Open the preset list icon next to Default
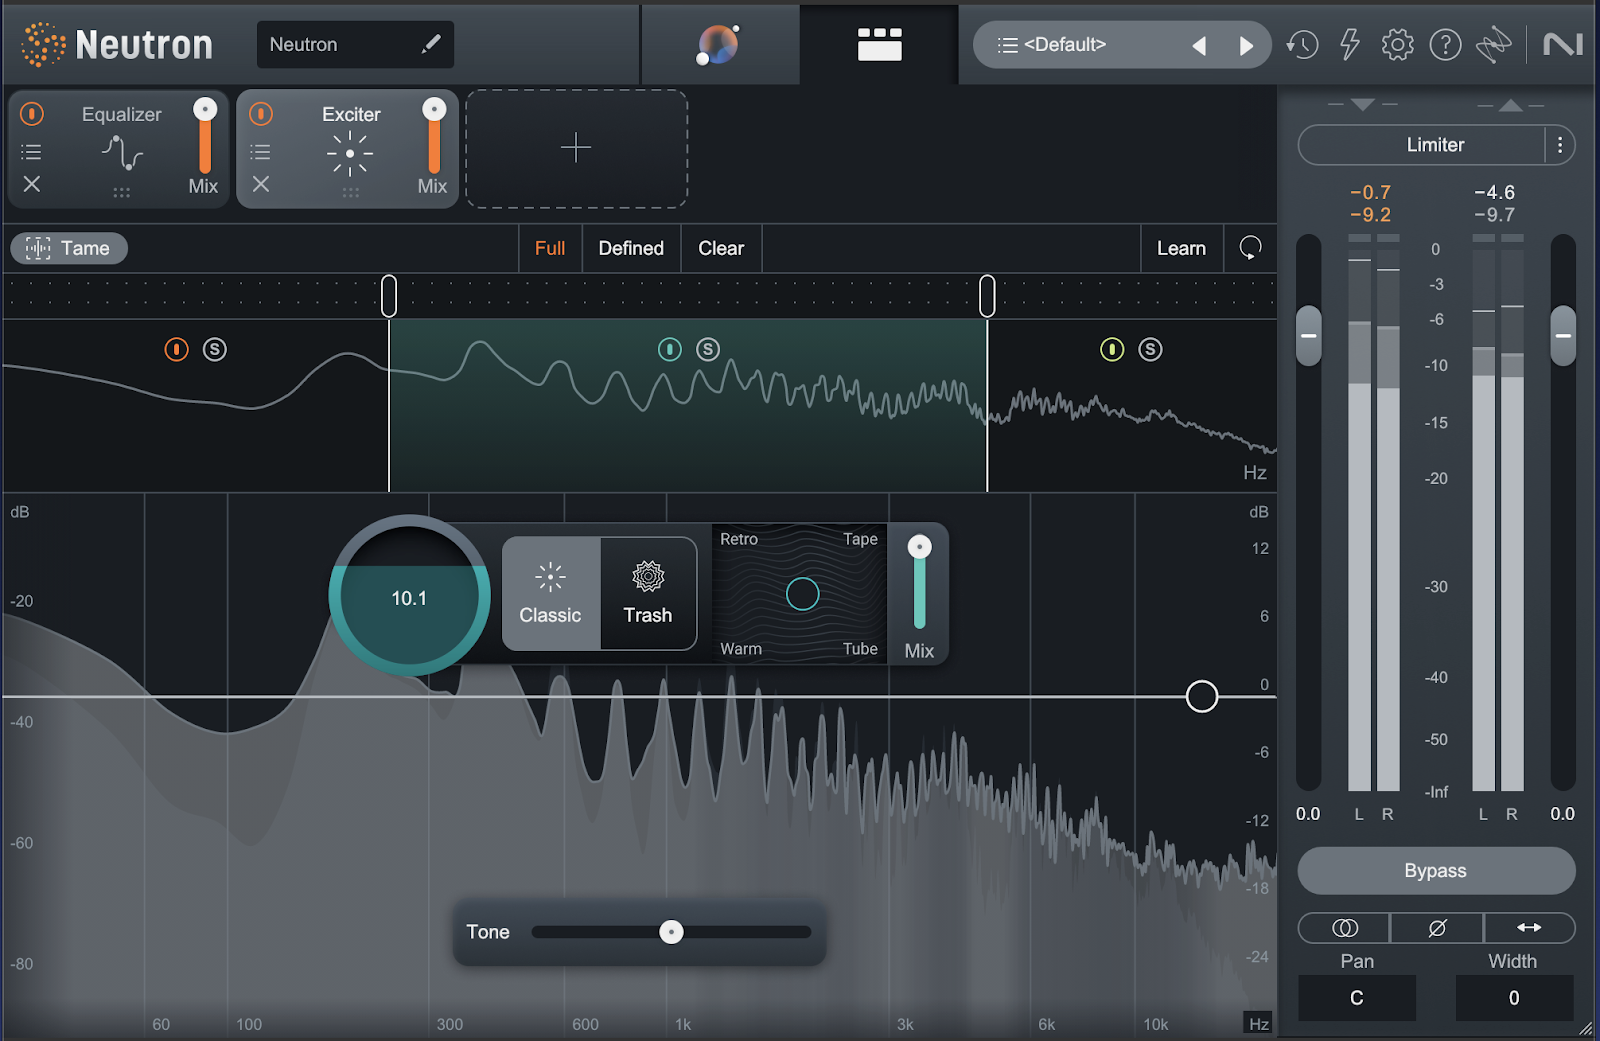Viewport: 1600px width, 1041px height. [1007, 45]
